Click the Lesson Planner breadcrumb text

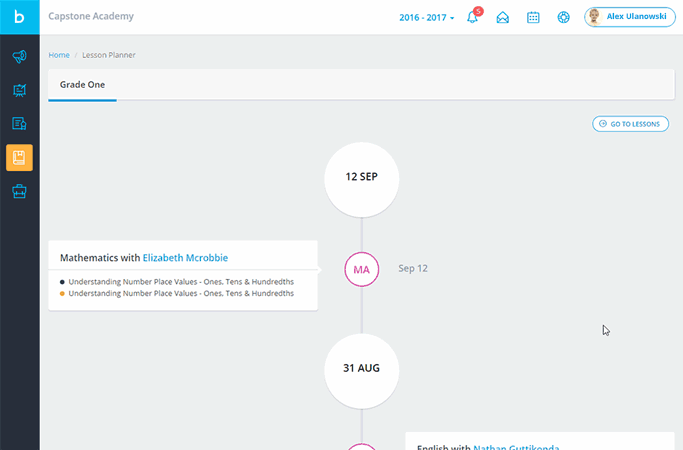pos(109,55)
